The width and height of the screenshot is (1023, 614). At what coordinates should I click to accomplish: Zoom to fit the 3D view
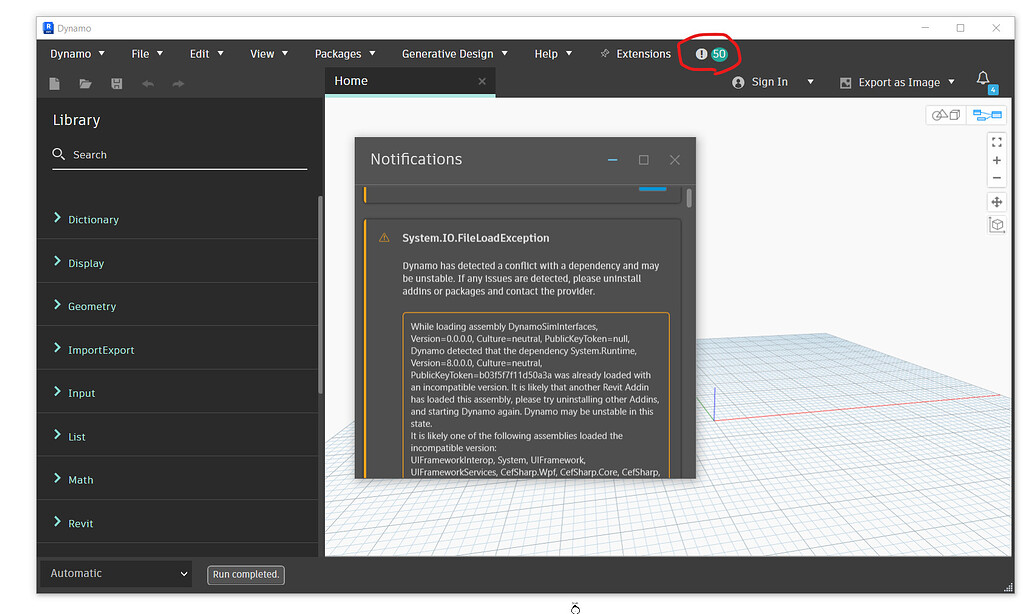pos(996,142)
